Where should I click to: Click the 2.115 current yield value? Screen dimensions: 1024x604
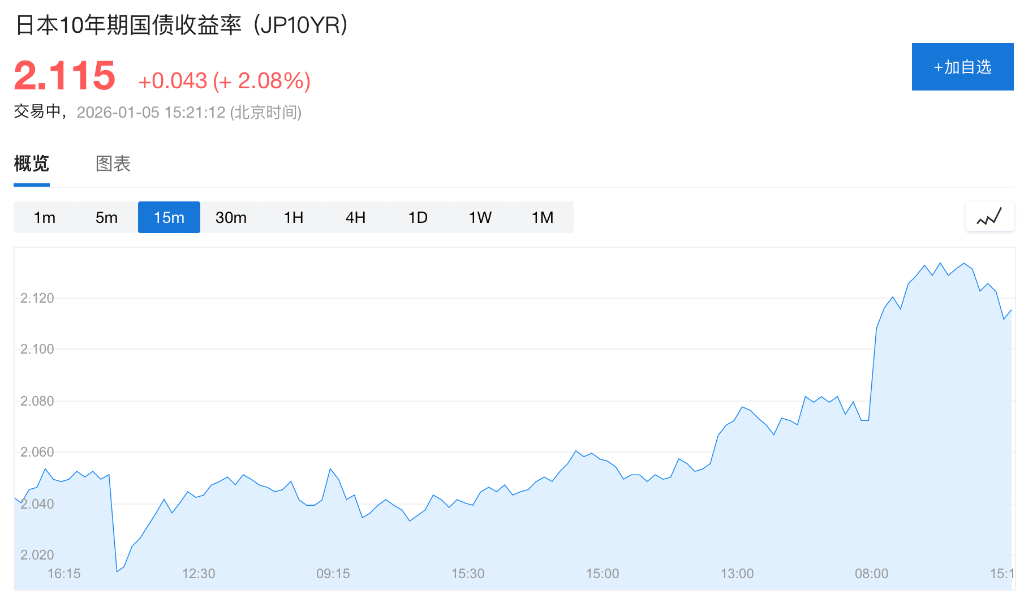coord(65,77)
